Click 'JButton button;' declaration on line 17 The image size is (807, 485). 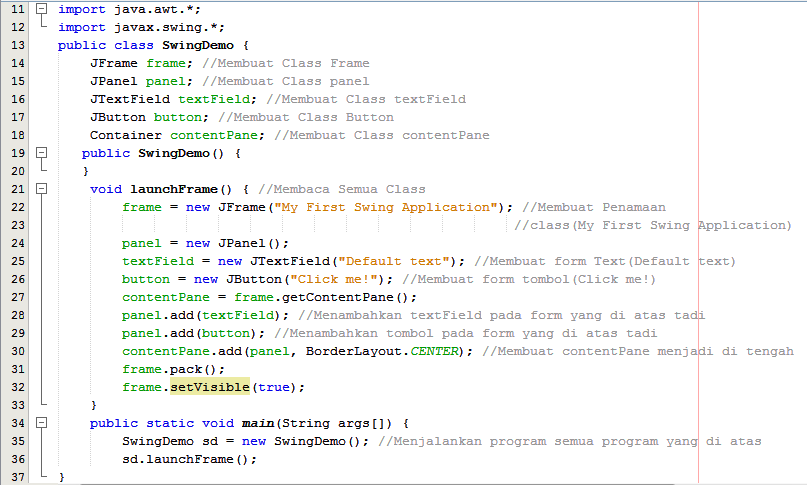149,117
